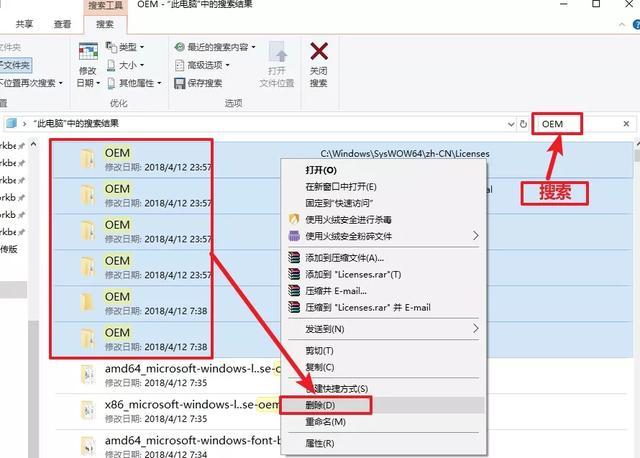Click the 高级选项 list icon
This screenshot has width=640, height=458.
pyautogui.click(x=179, y=65)
